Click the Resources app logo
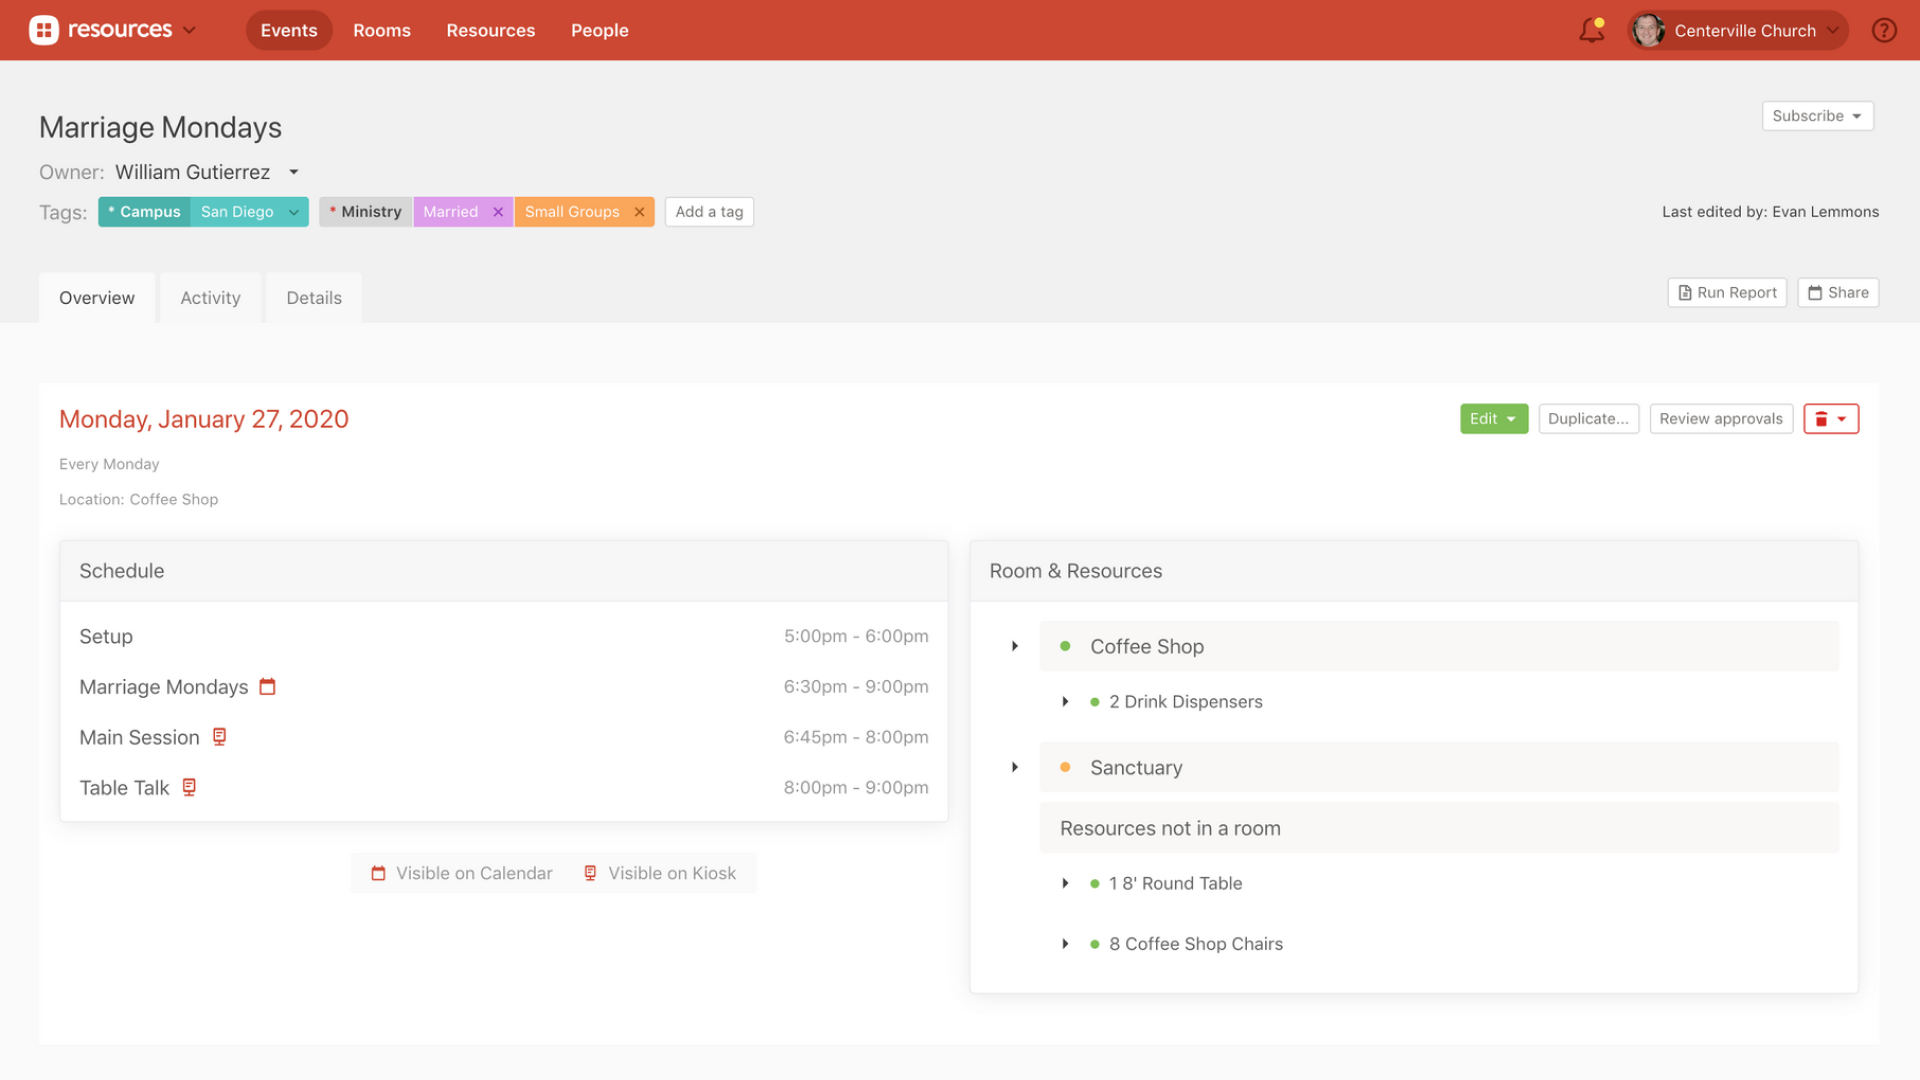The width and height of the screenshot is (1920, 1080). (46, 30)
